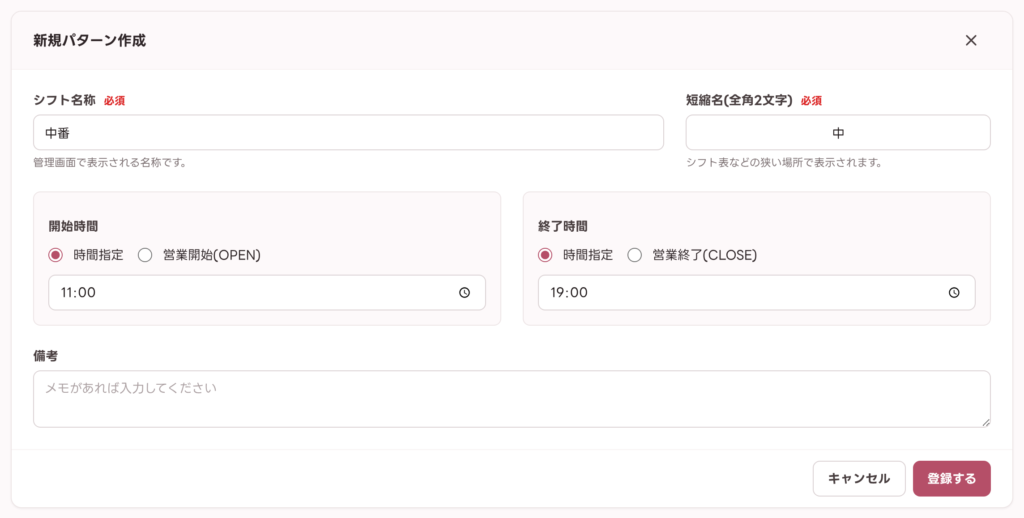Image resolution: width=1024 pixels, height=518 pixels.
Task: Select 時間指定 radio under 終了時間
Action: pyautogui.click(x=545, y=255)
